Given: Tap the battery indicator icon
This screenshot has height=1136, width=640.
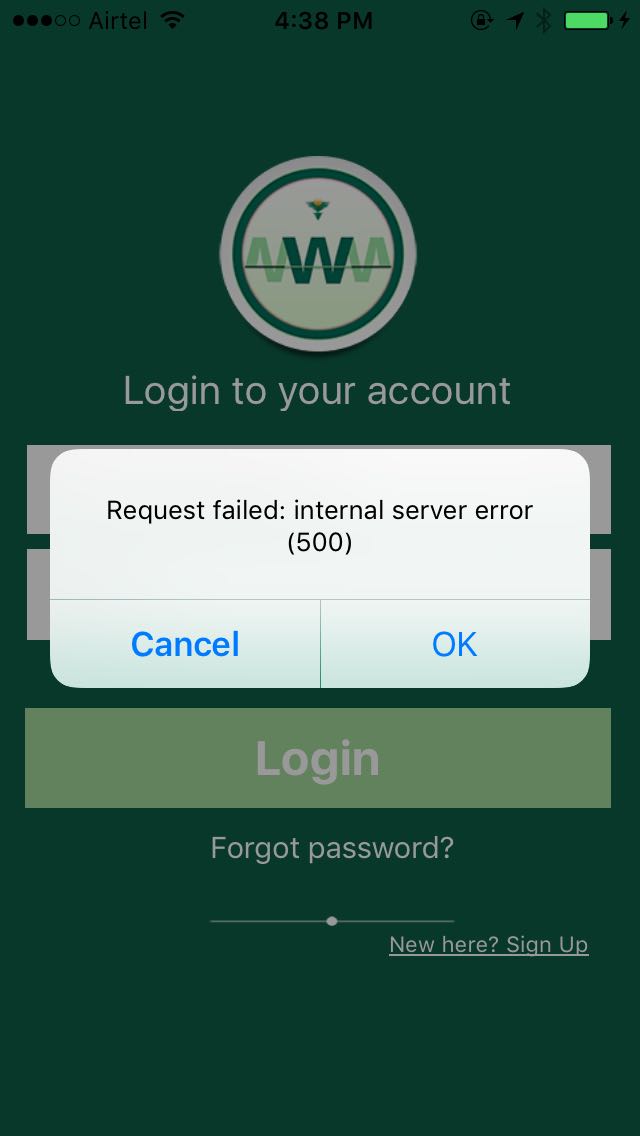Looking at the screenshot, I should point(588,20).
